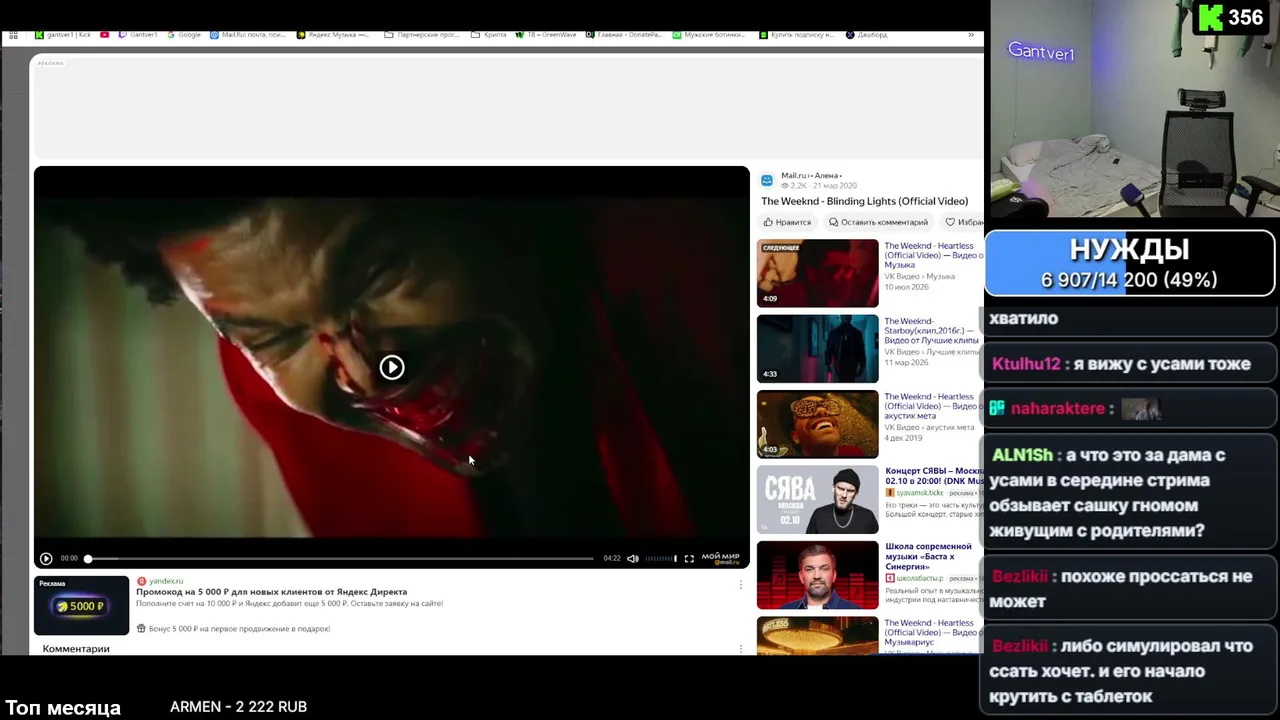
Task: Open the Концерт СЯВЫ — Москва link
Action: pos(934,476)
